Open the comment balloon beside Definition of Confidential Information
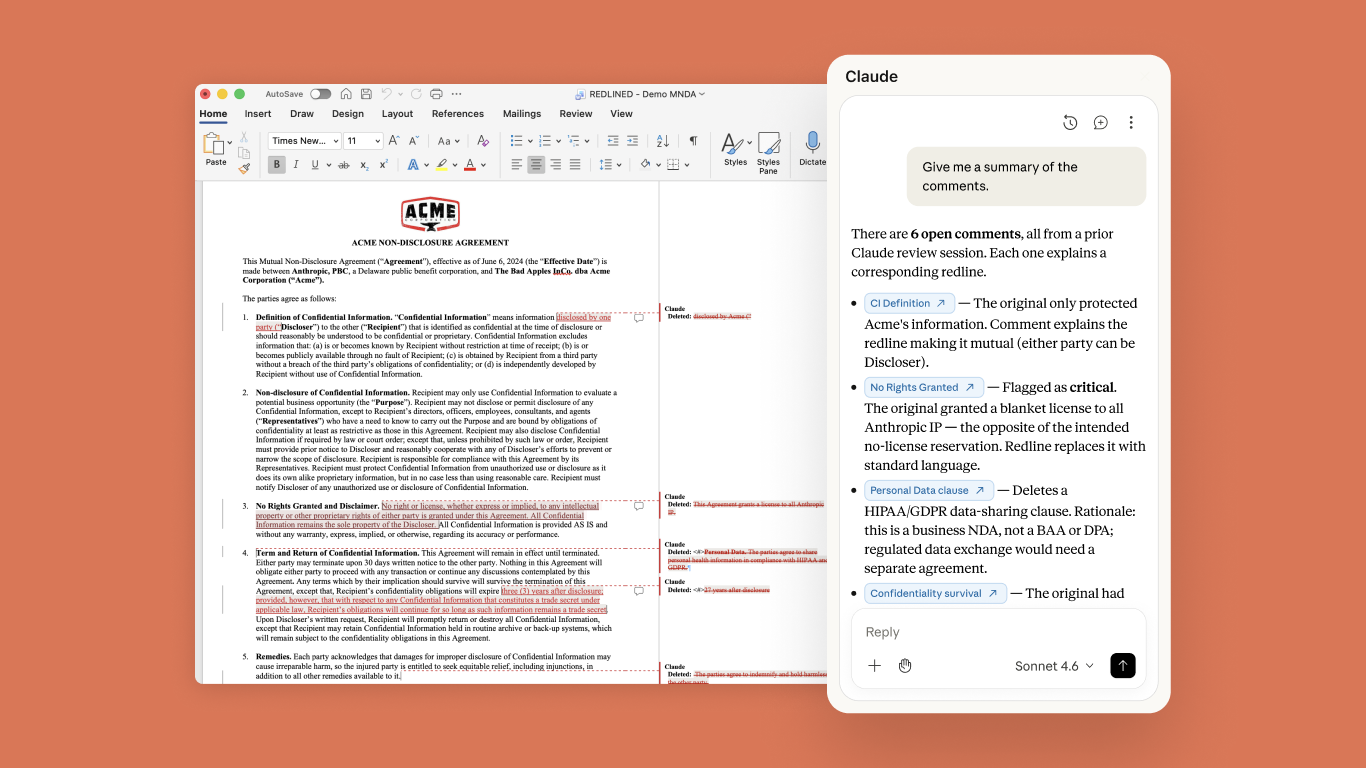The height and width of the screenshot is (768, 1366). 639,318
